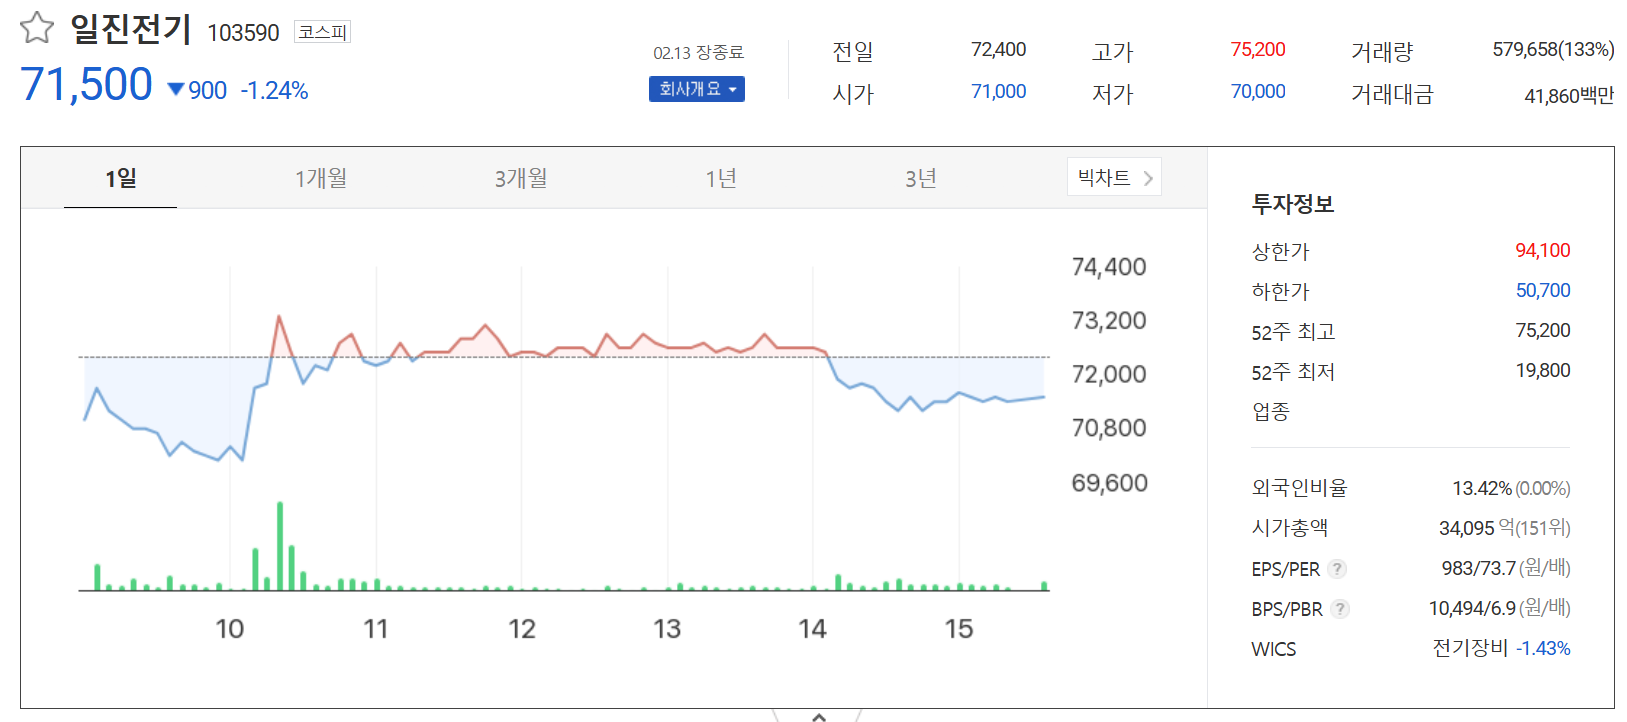Click the 하한가 value 50,700
Viewport: 1627px width, 722px height.
click(x=1543, y=290)
